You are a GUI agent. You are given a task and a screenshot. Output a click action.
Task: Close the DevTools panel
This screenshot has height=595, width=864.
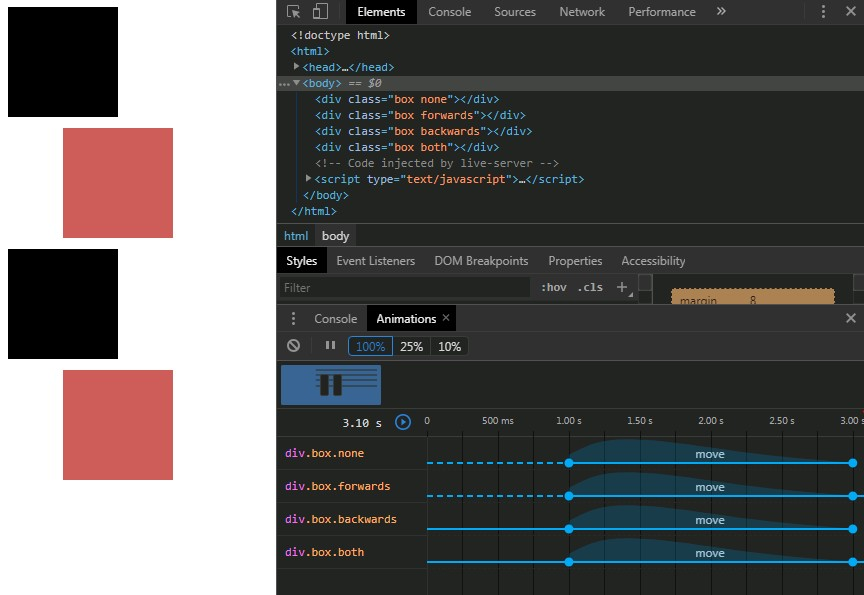851,11
